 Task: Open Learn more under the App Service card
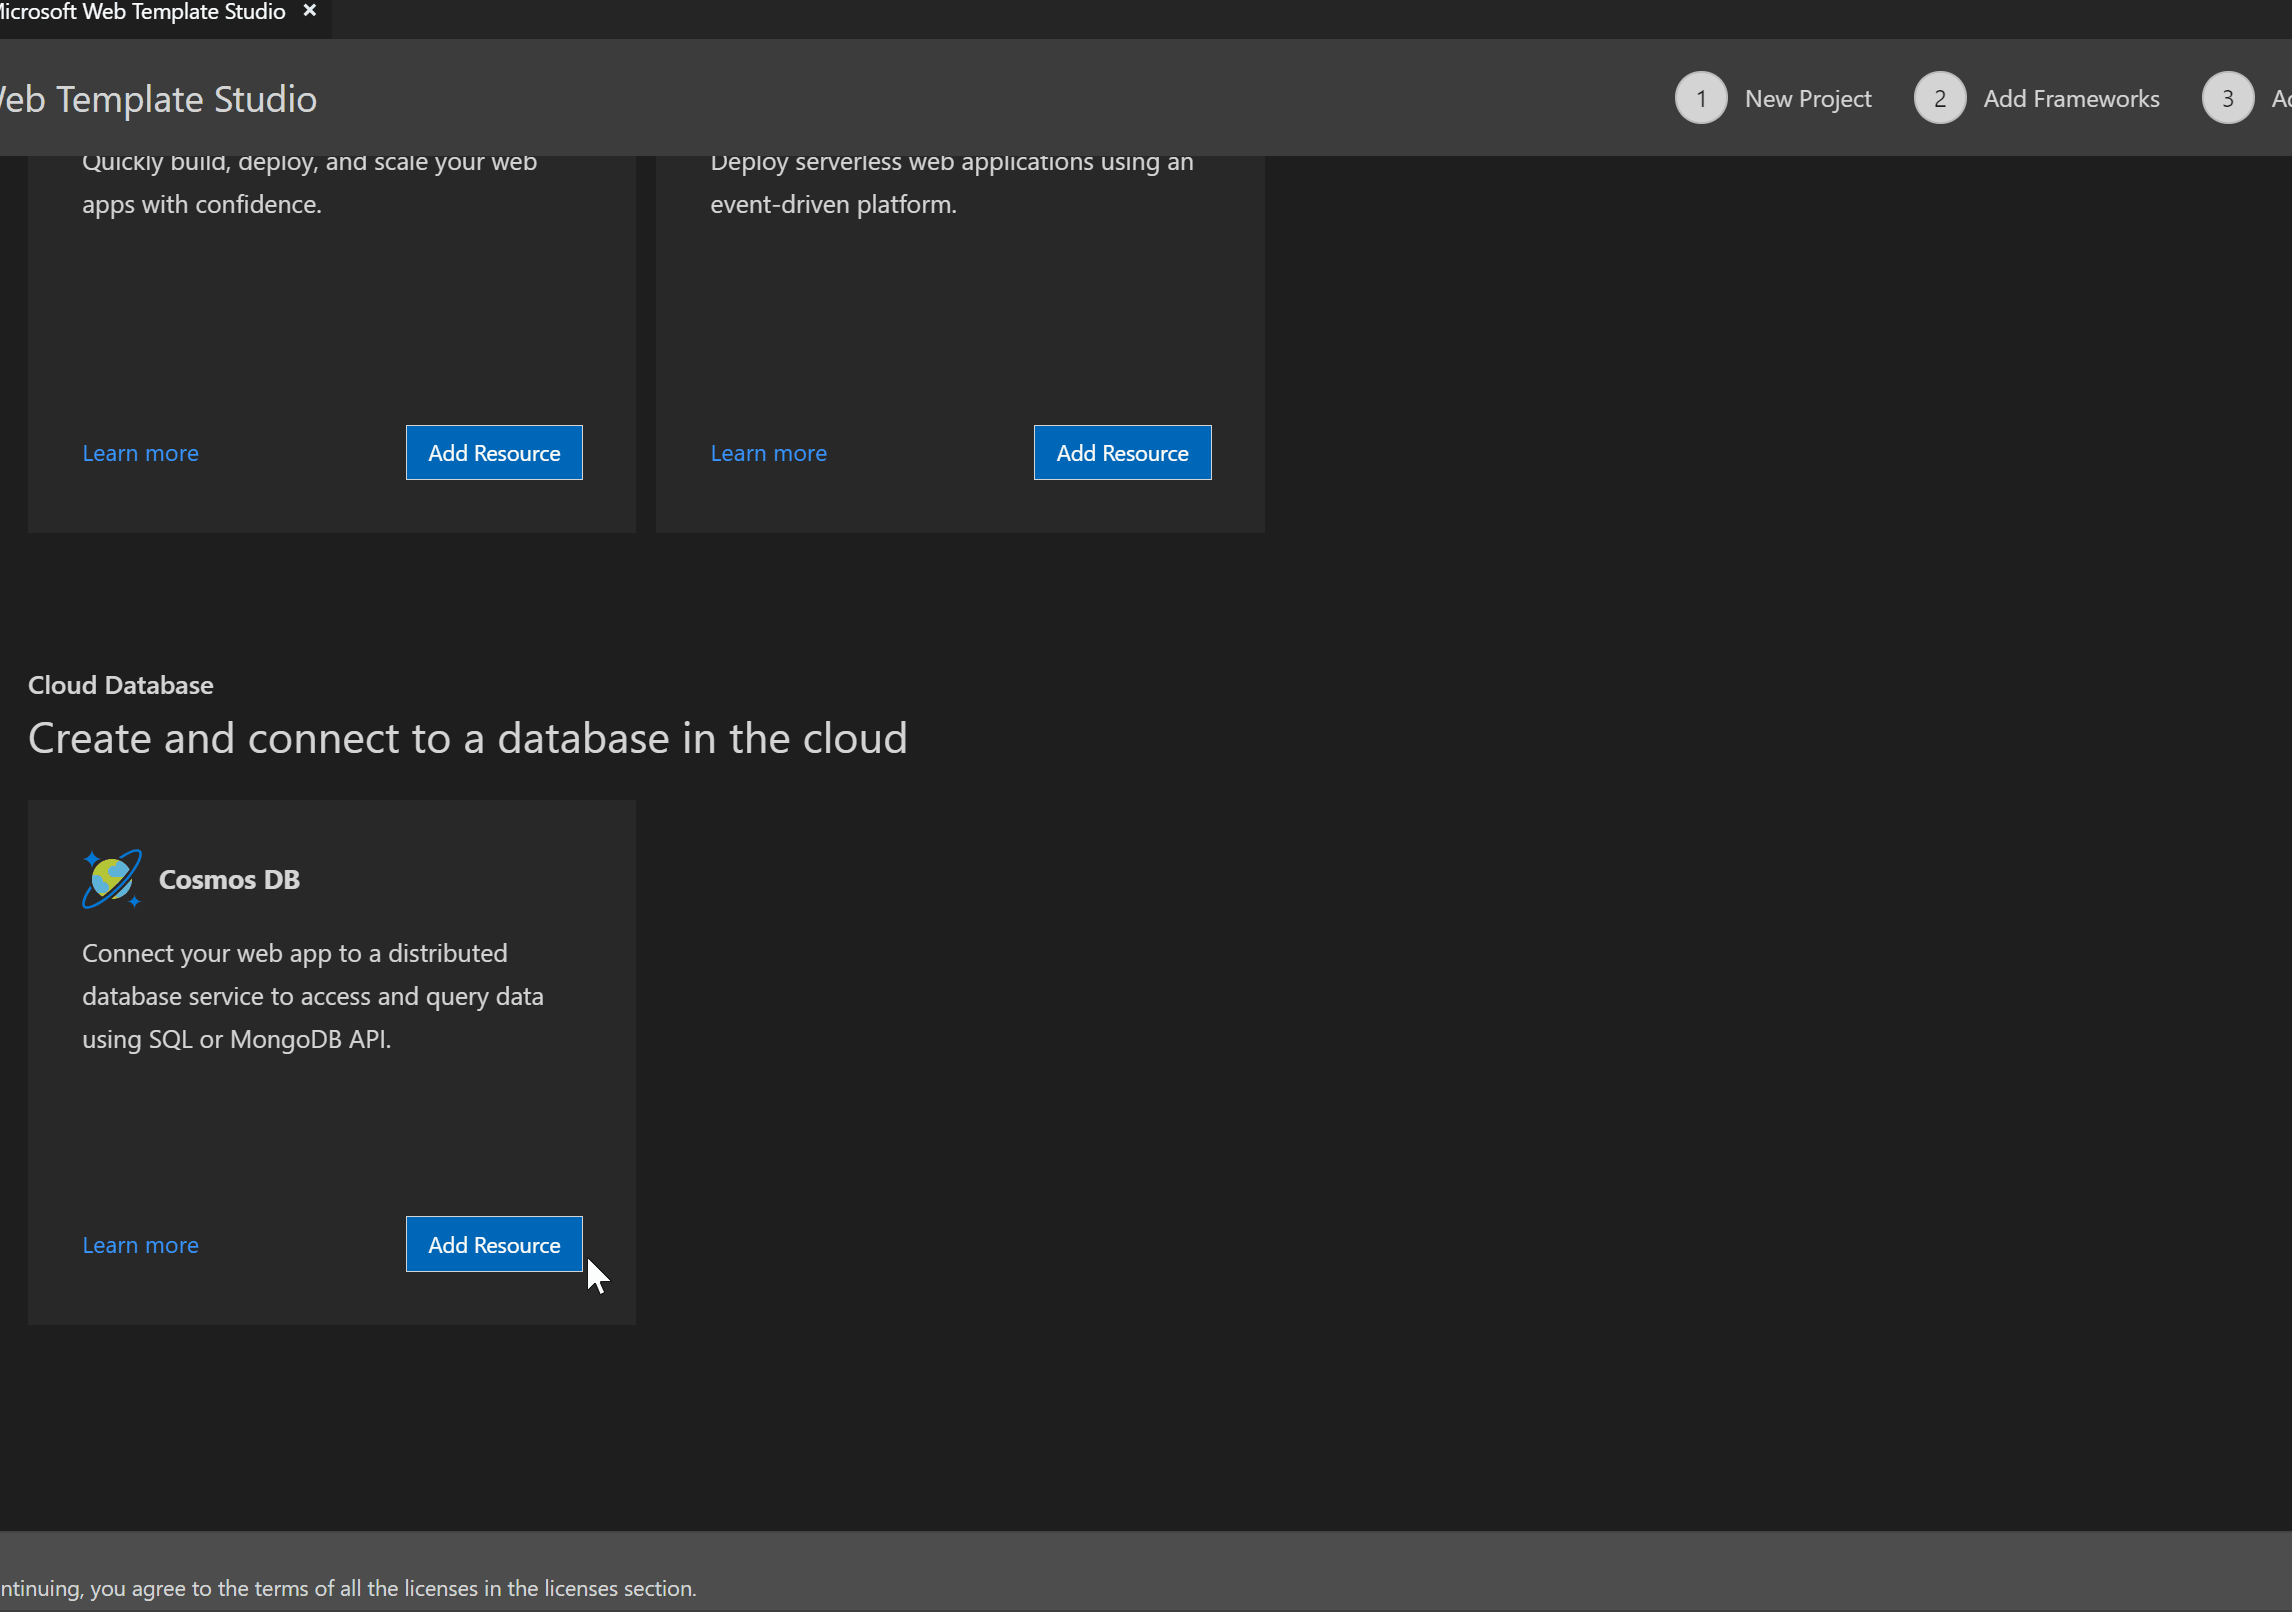pyautogui.click(x=139, y=452)
